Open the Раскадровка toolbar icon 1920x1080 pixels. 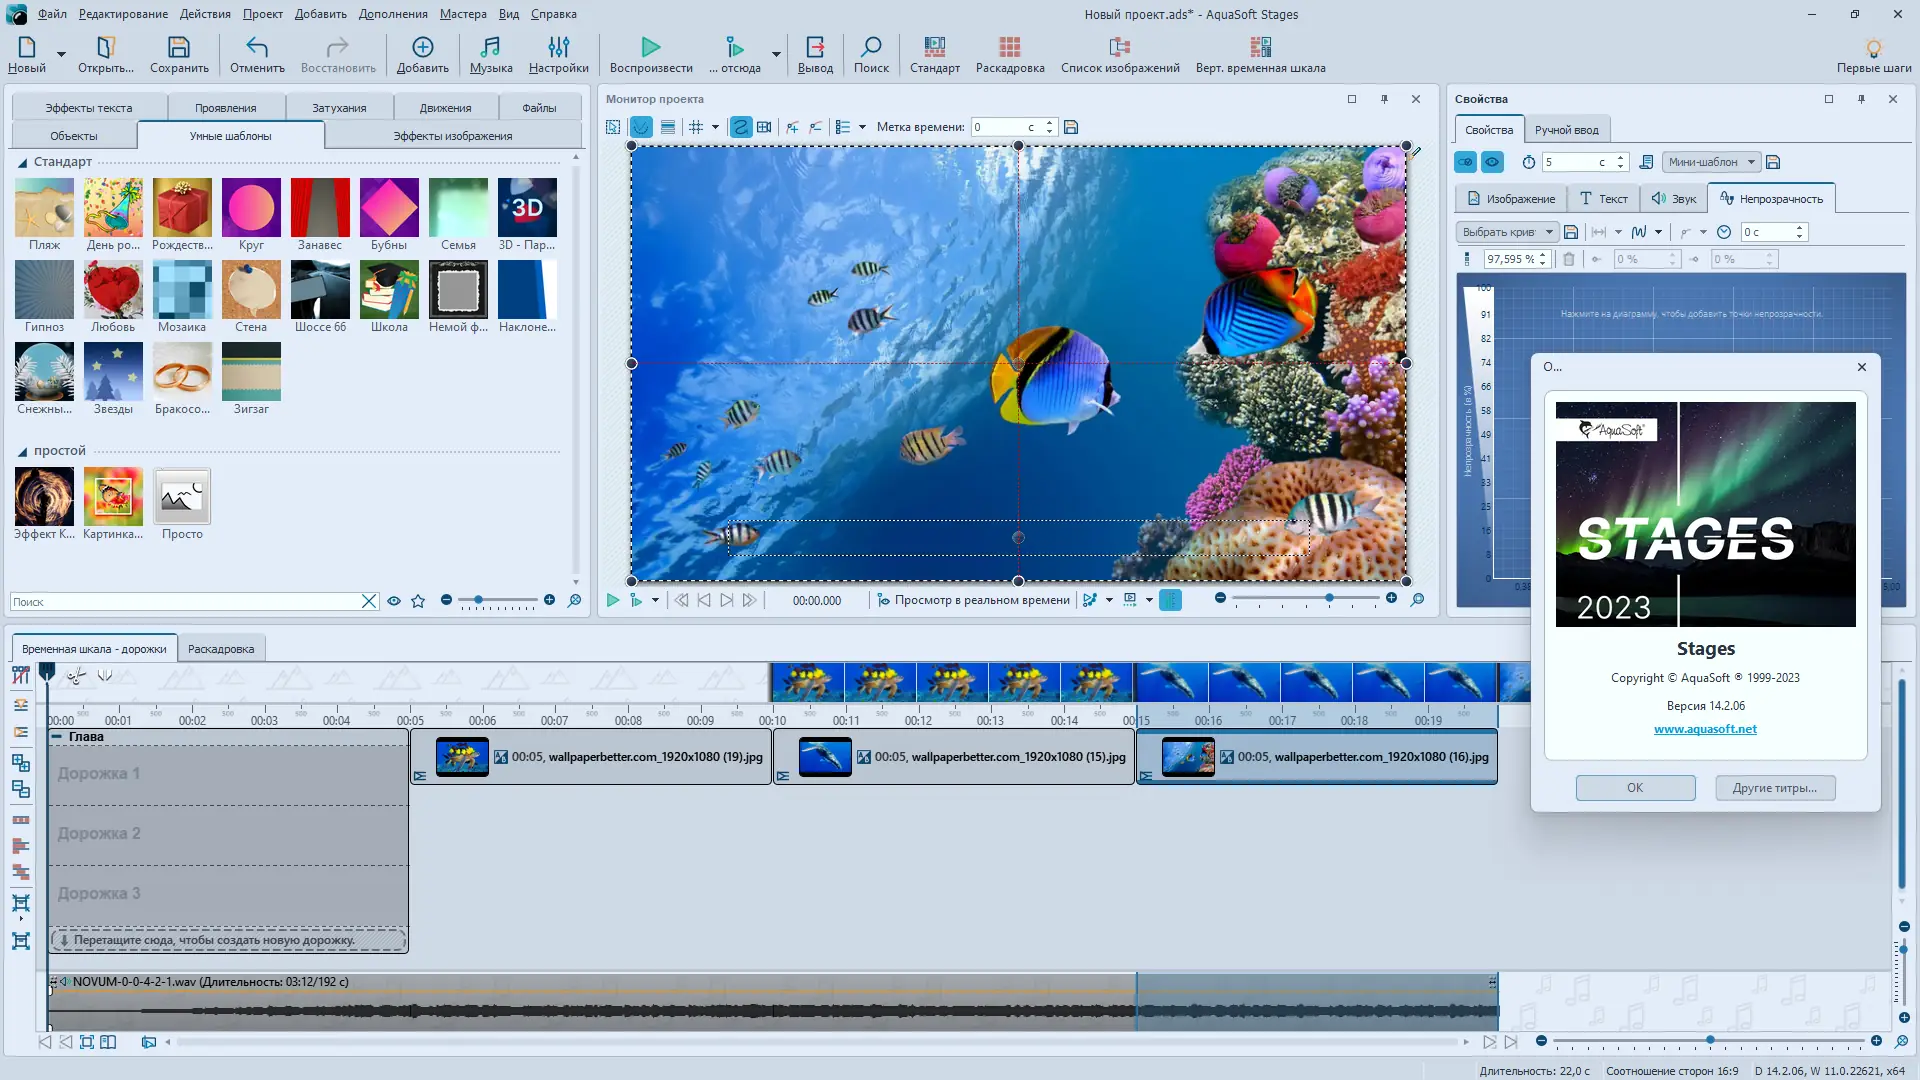(x=1008, y=55)
